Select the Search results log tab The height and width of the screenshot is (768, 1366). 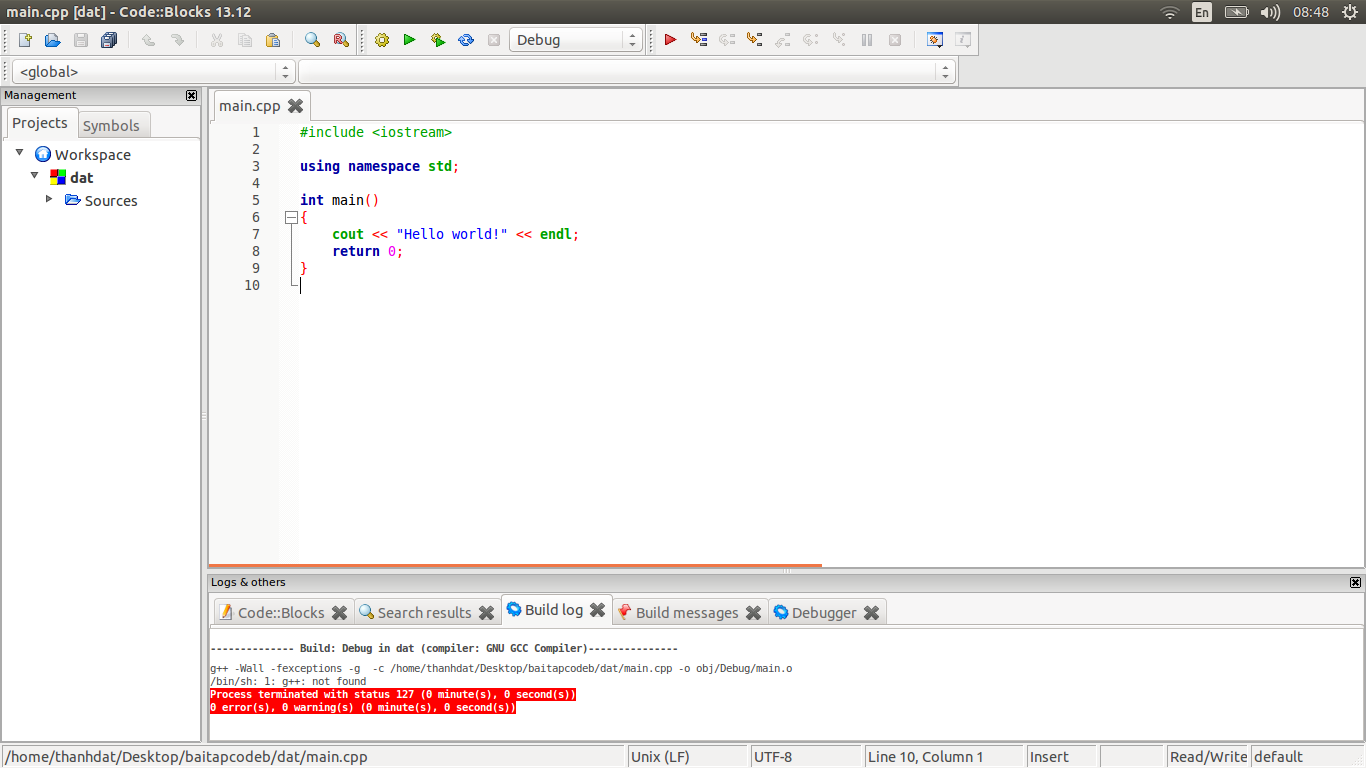(x=424, y=612)
